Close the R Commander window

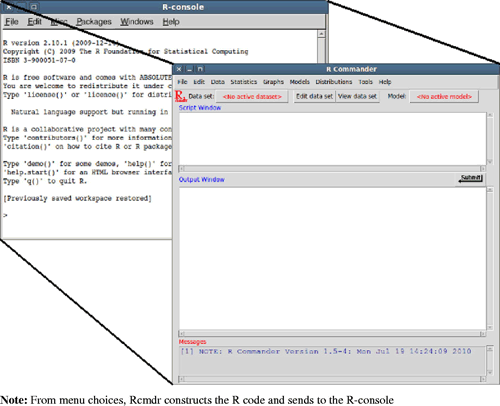pyautogui.click(x=179, y=69)
